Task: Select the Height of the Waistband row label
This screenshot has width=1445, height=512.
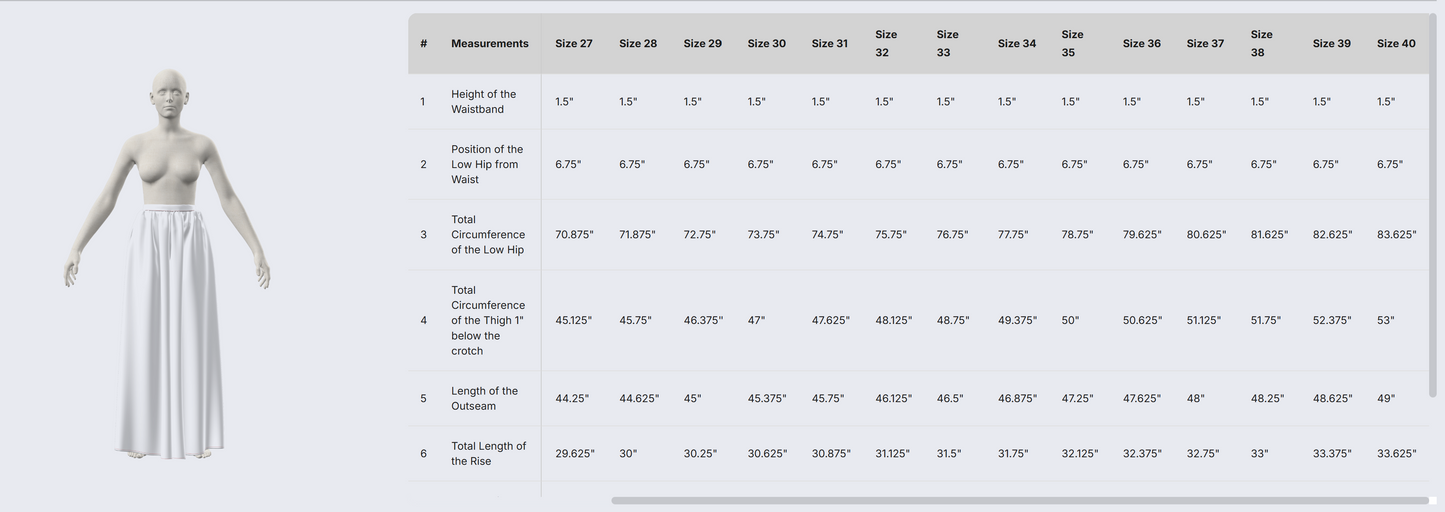Action: 484,102
